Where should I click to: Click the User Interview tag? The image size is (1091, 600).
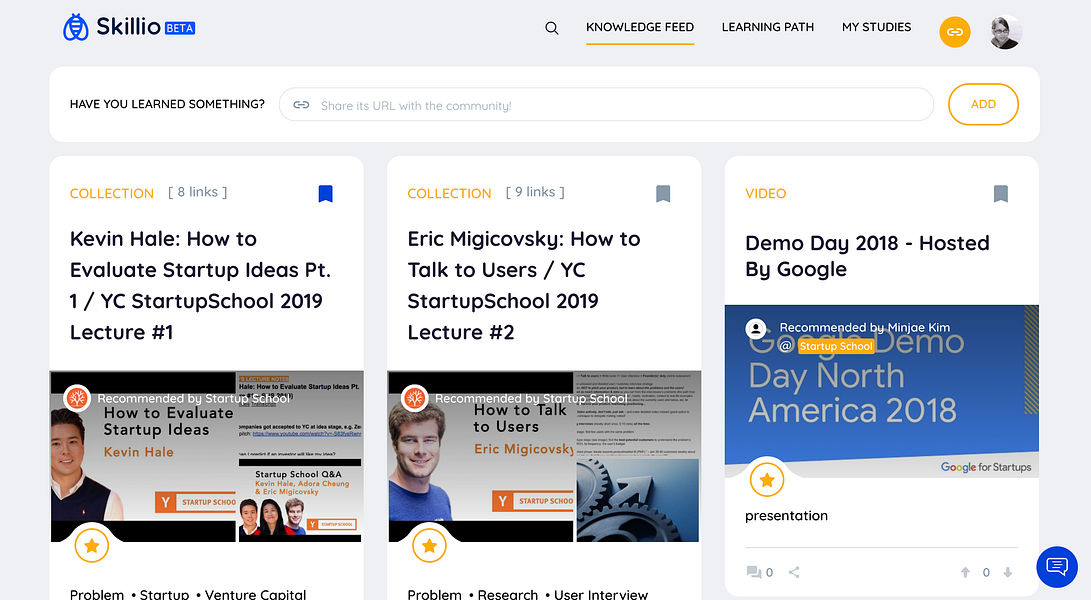tap(601, 594)
